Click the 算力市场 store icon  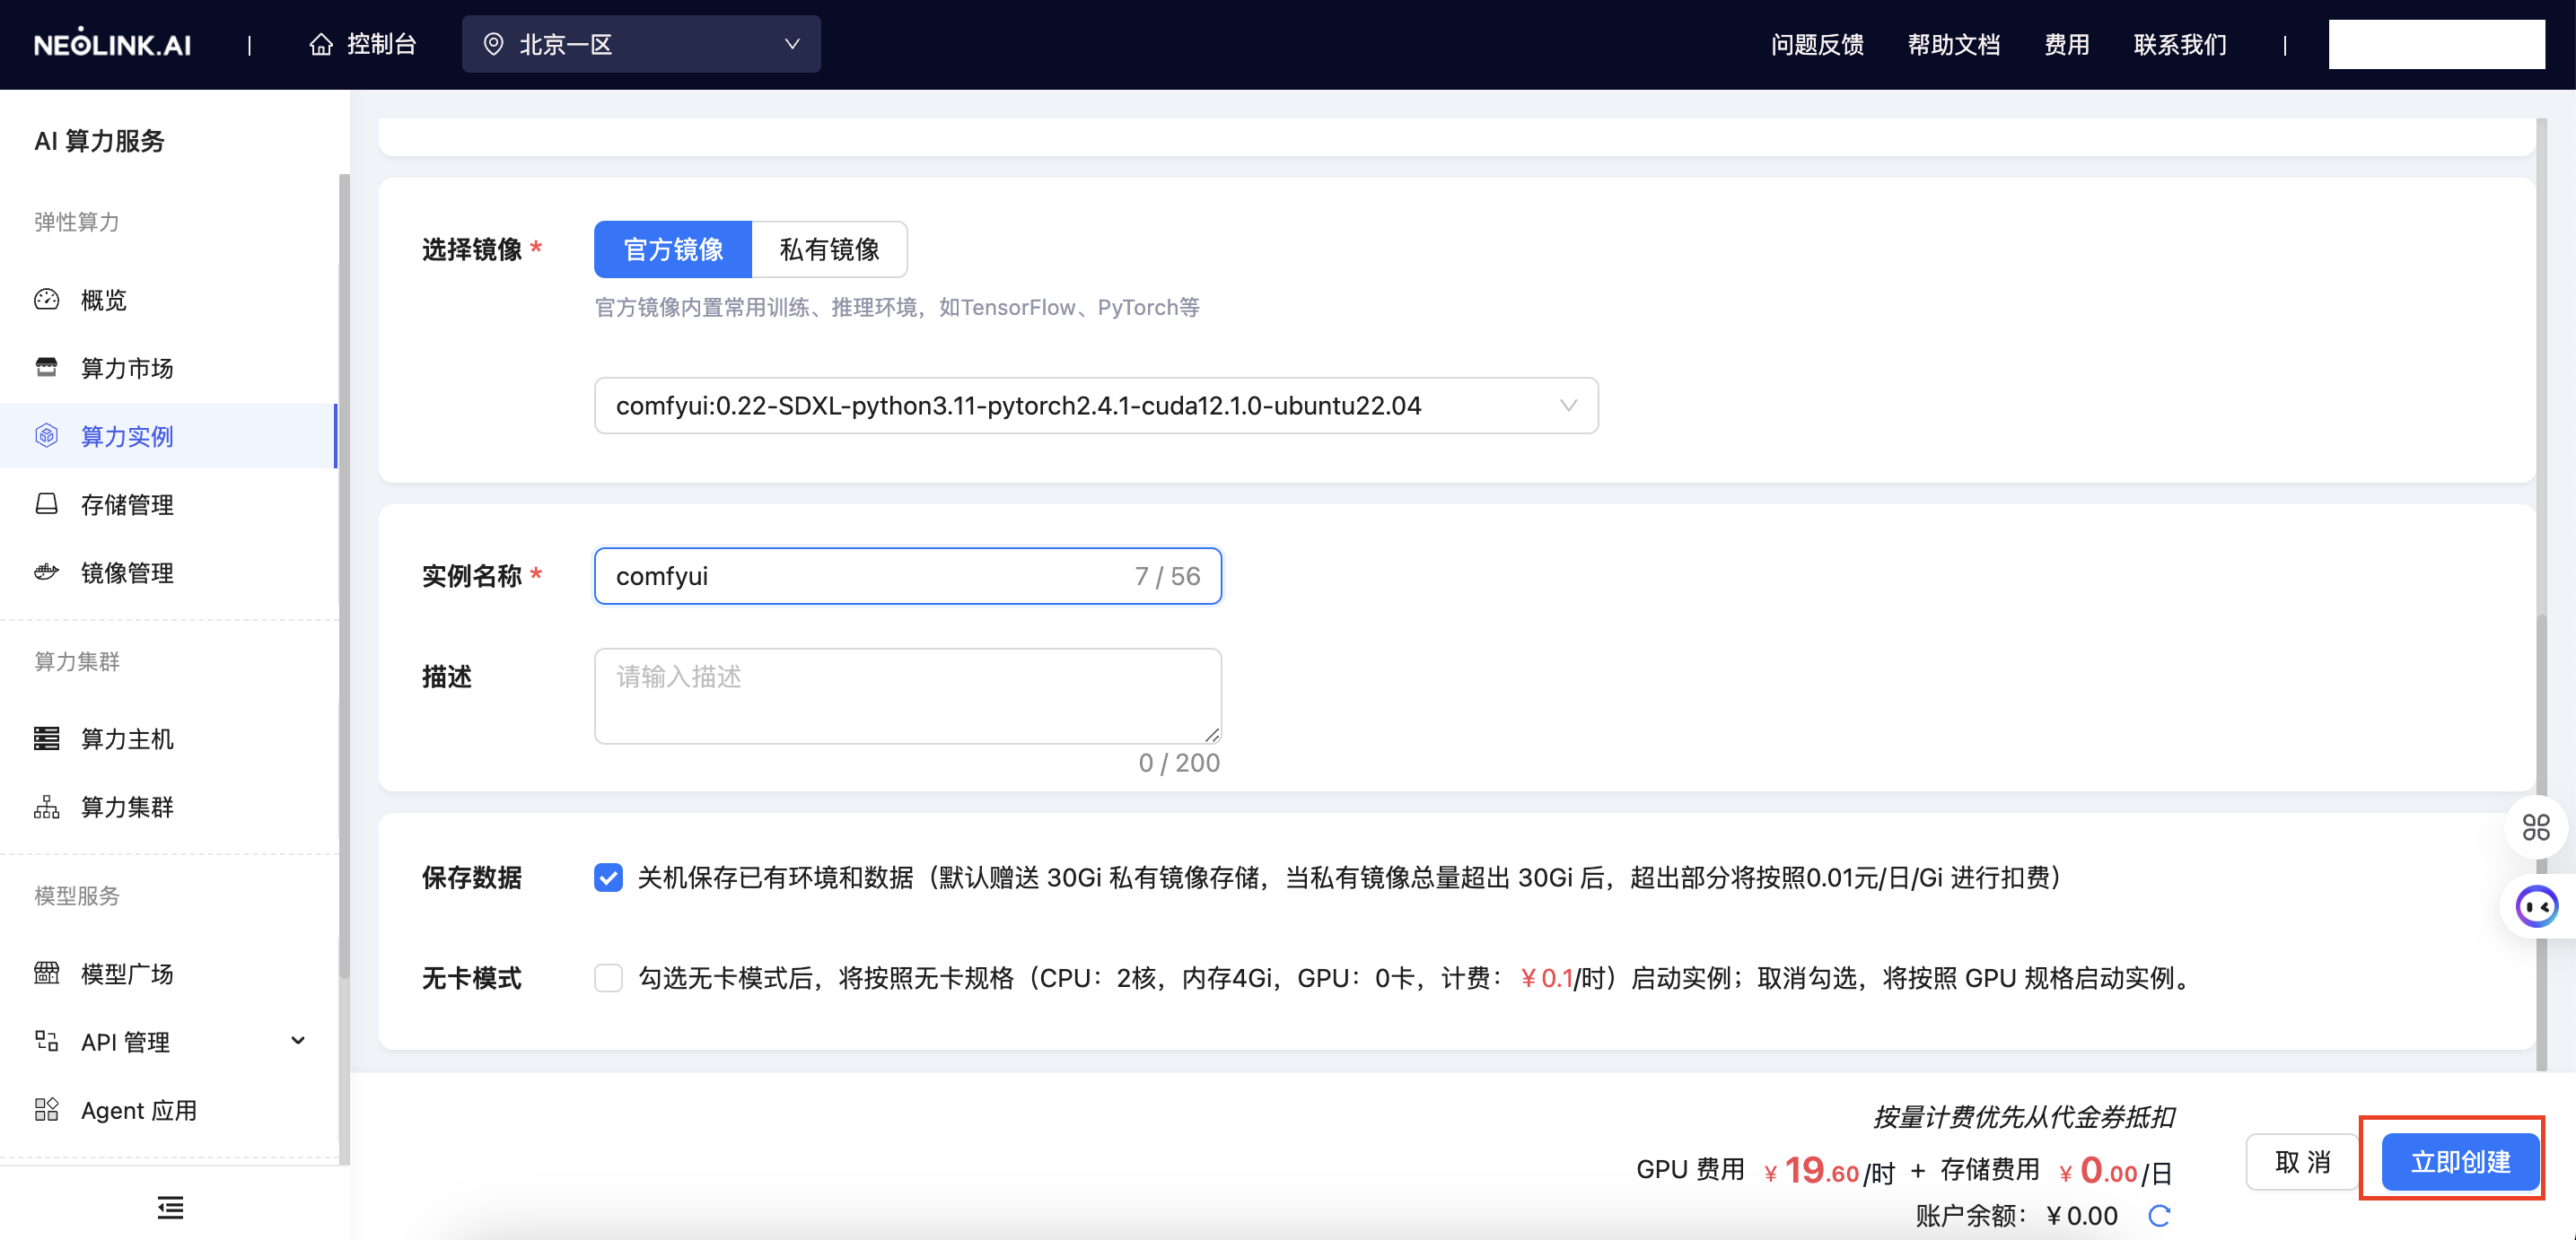[47, 367]
